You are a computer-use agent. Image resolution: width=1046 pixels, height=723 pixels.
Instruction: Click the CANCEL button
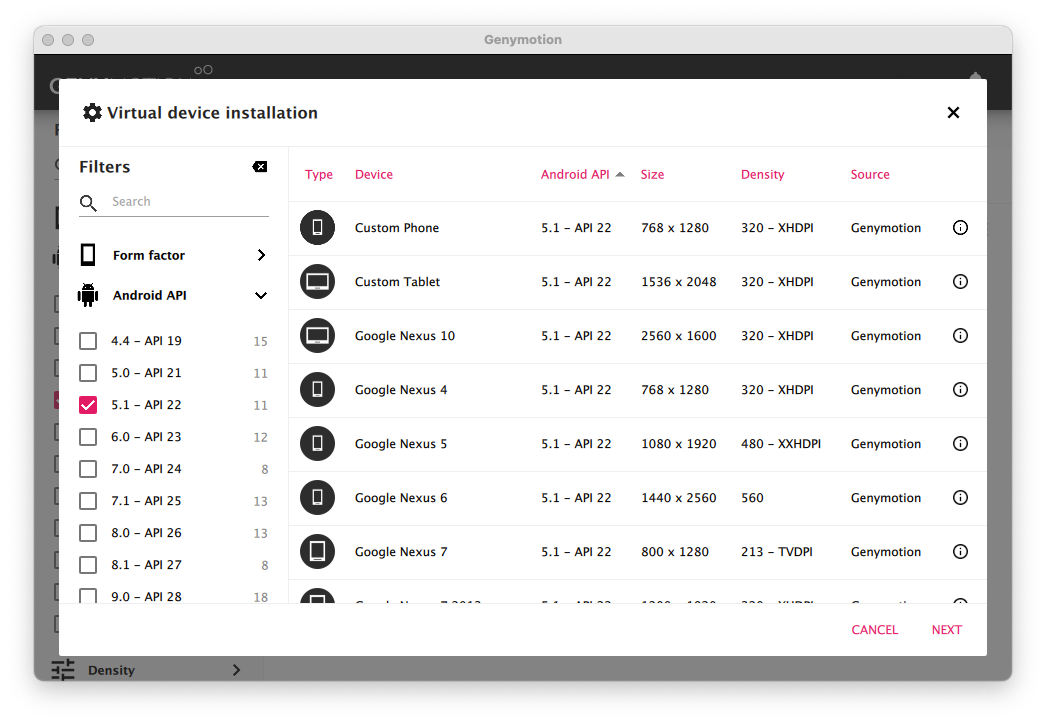point(875,630)
